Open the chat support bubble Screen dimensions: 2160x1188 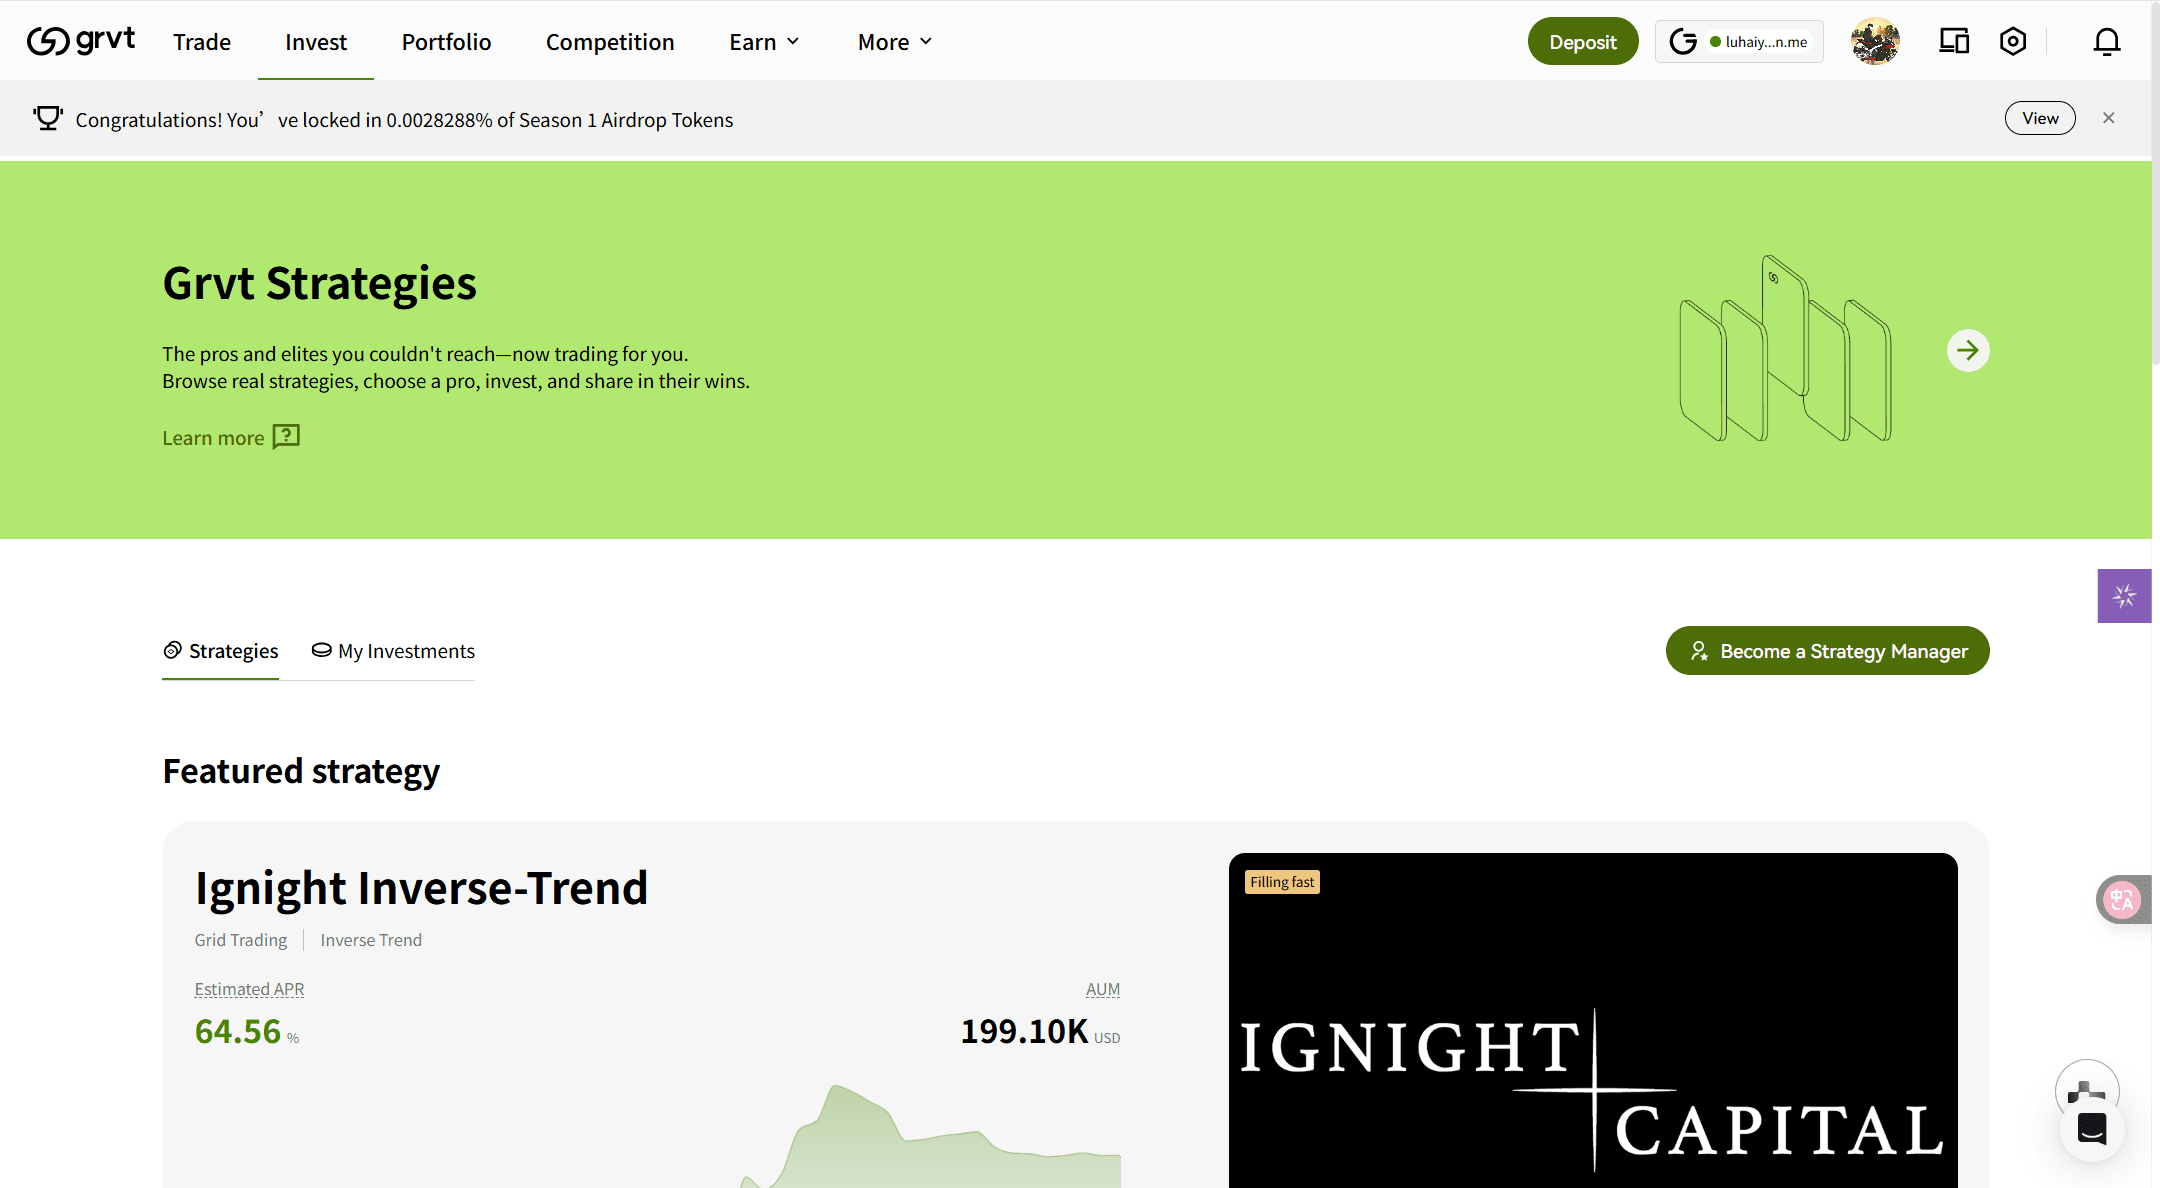click(2091, 1128)
